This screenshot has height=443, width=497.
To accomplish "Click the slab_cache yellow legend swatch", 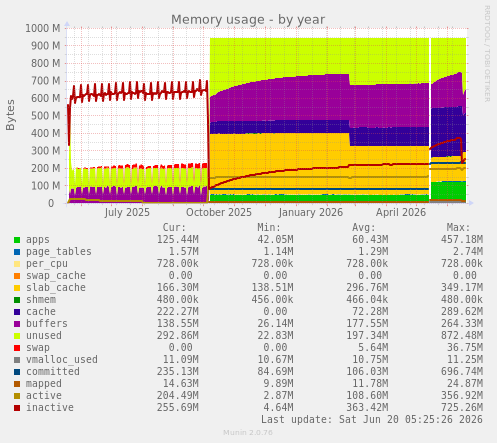I will [17, 288].
